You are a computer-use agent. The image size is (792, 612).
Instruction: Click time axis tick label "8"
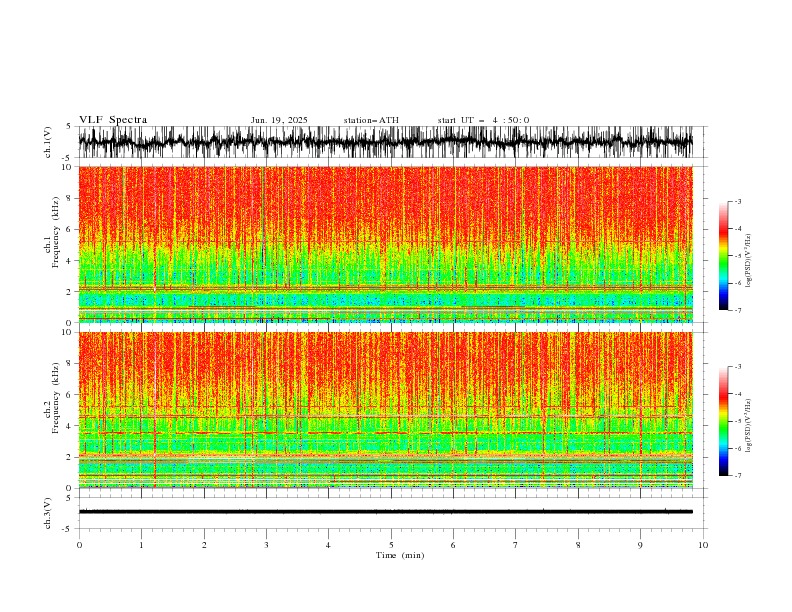[x=578, y=545]
